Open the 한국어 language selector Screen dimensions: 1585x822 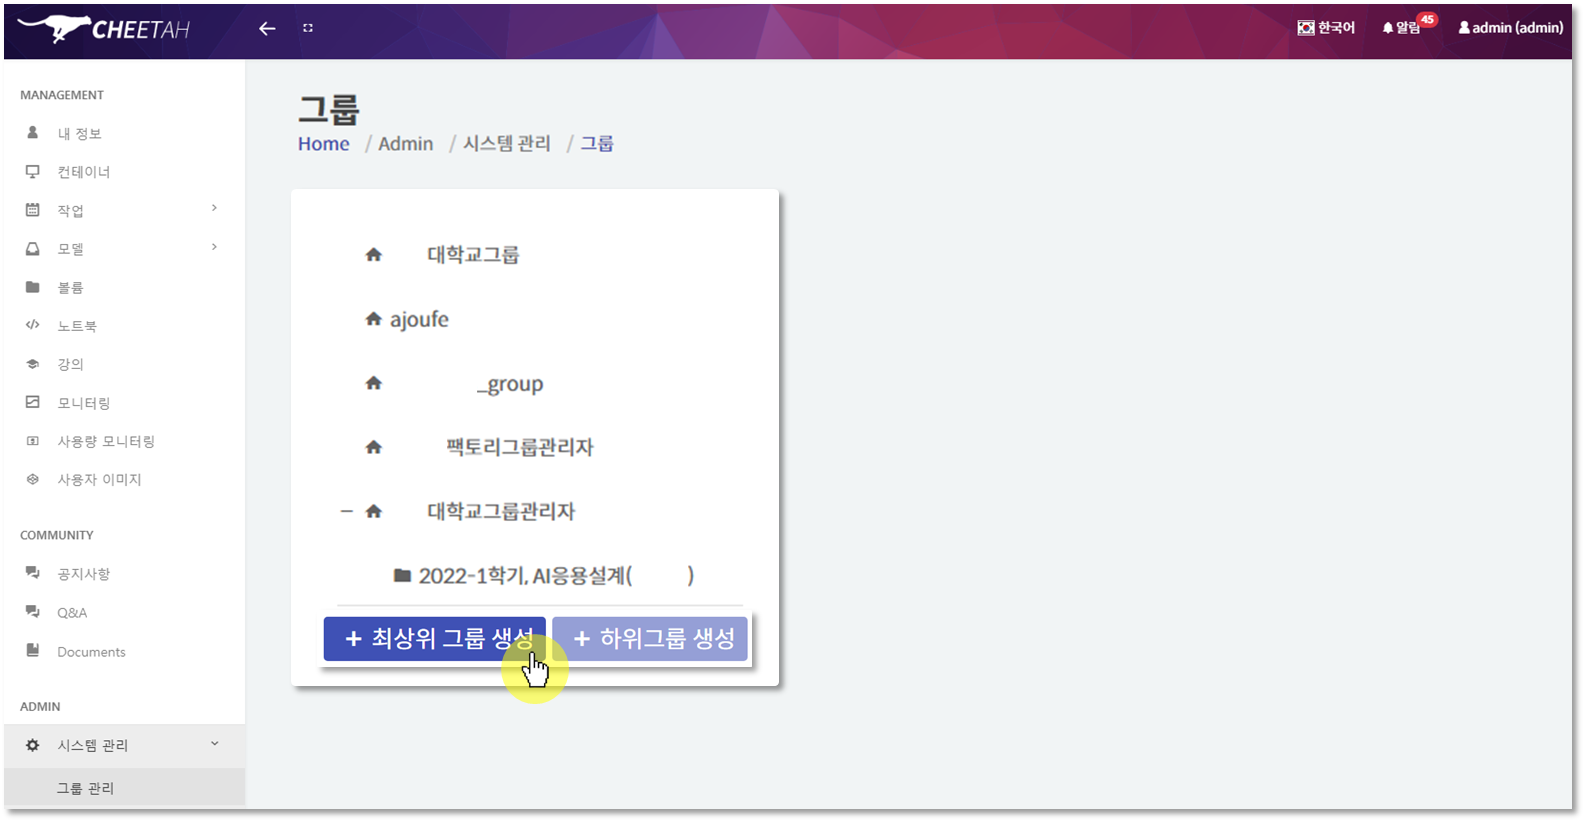[1326, 28]
